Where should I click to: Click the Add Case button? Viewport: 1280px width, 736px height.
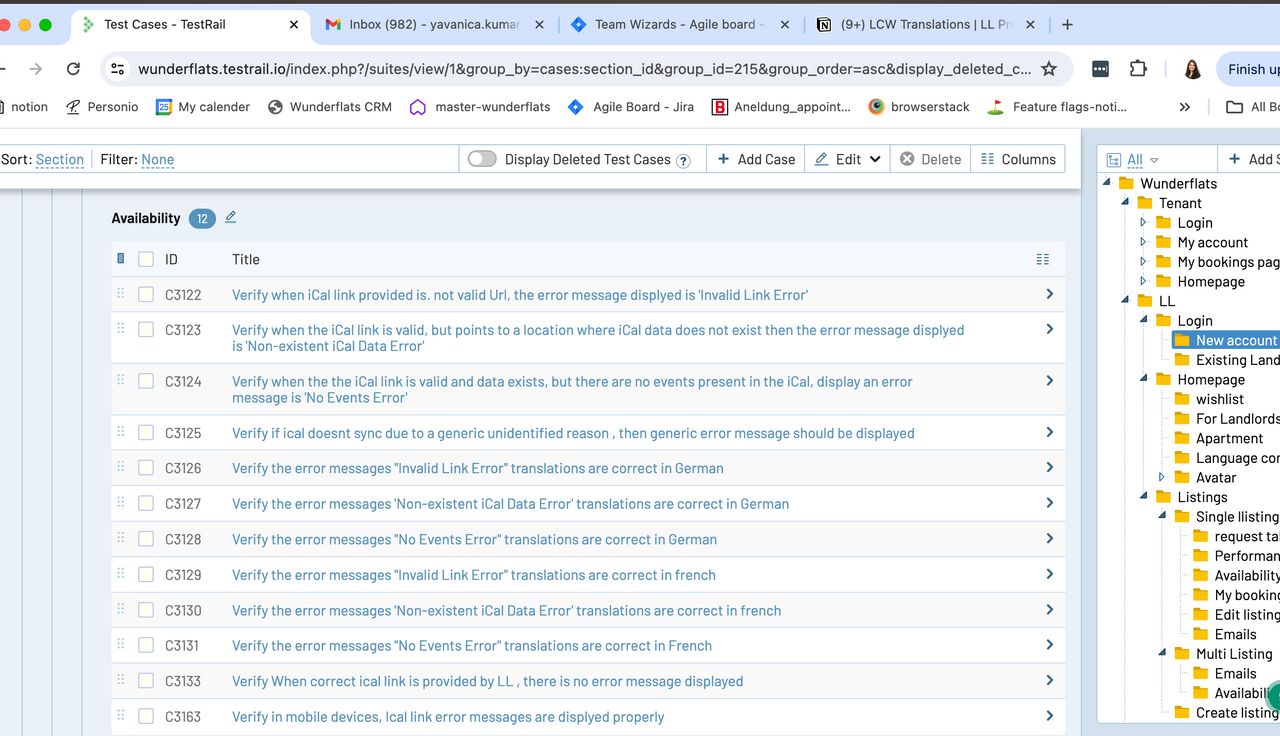756,159
